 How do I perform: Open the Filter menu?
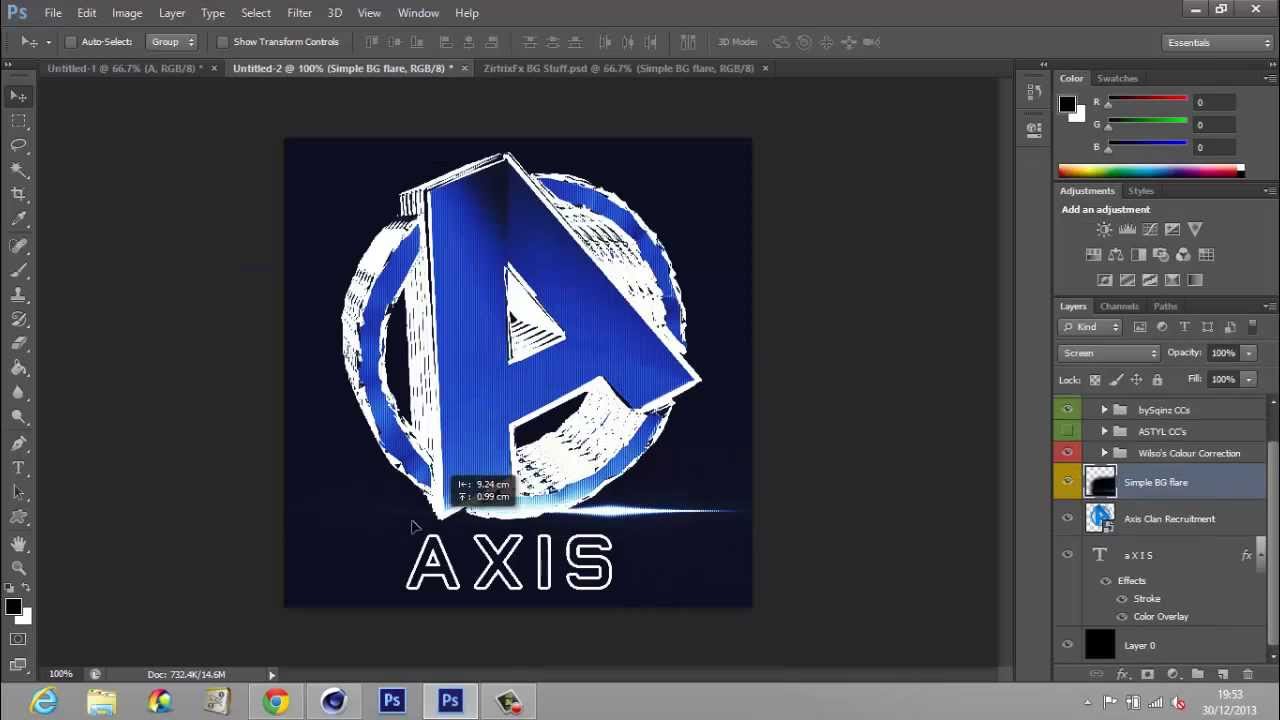(x=299, y=13)
